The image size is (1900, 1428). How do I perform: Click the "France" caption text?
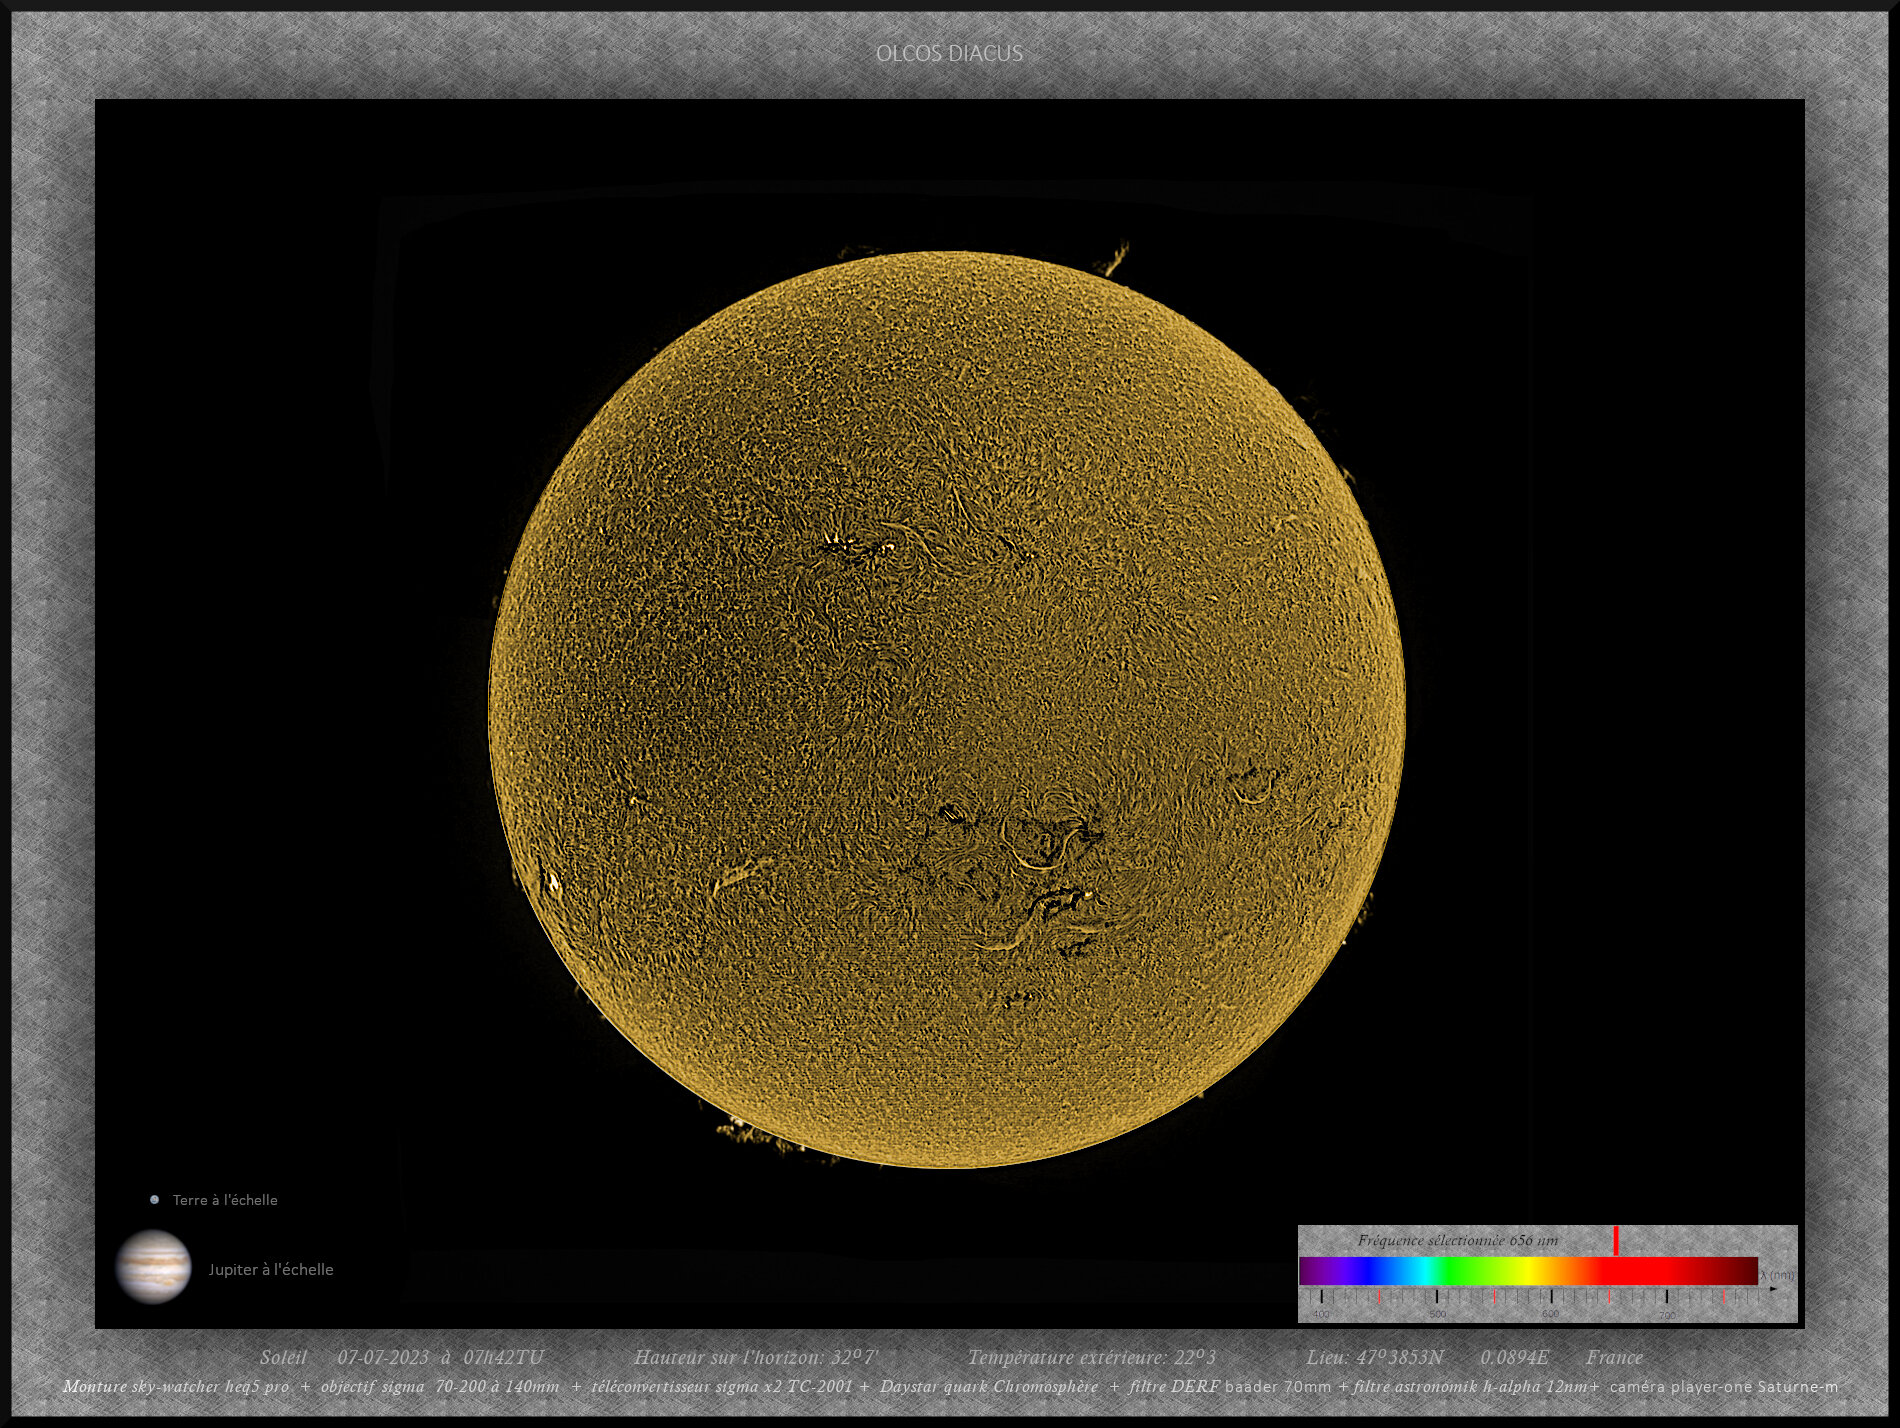(x=1614, y=1357)
